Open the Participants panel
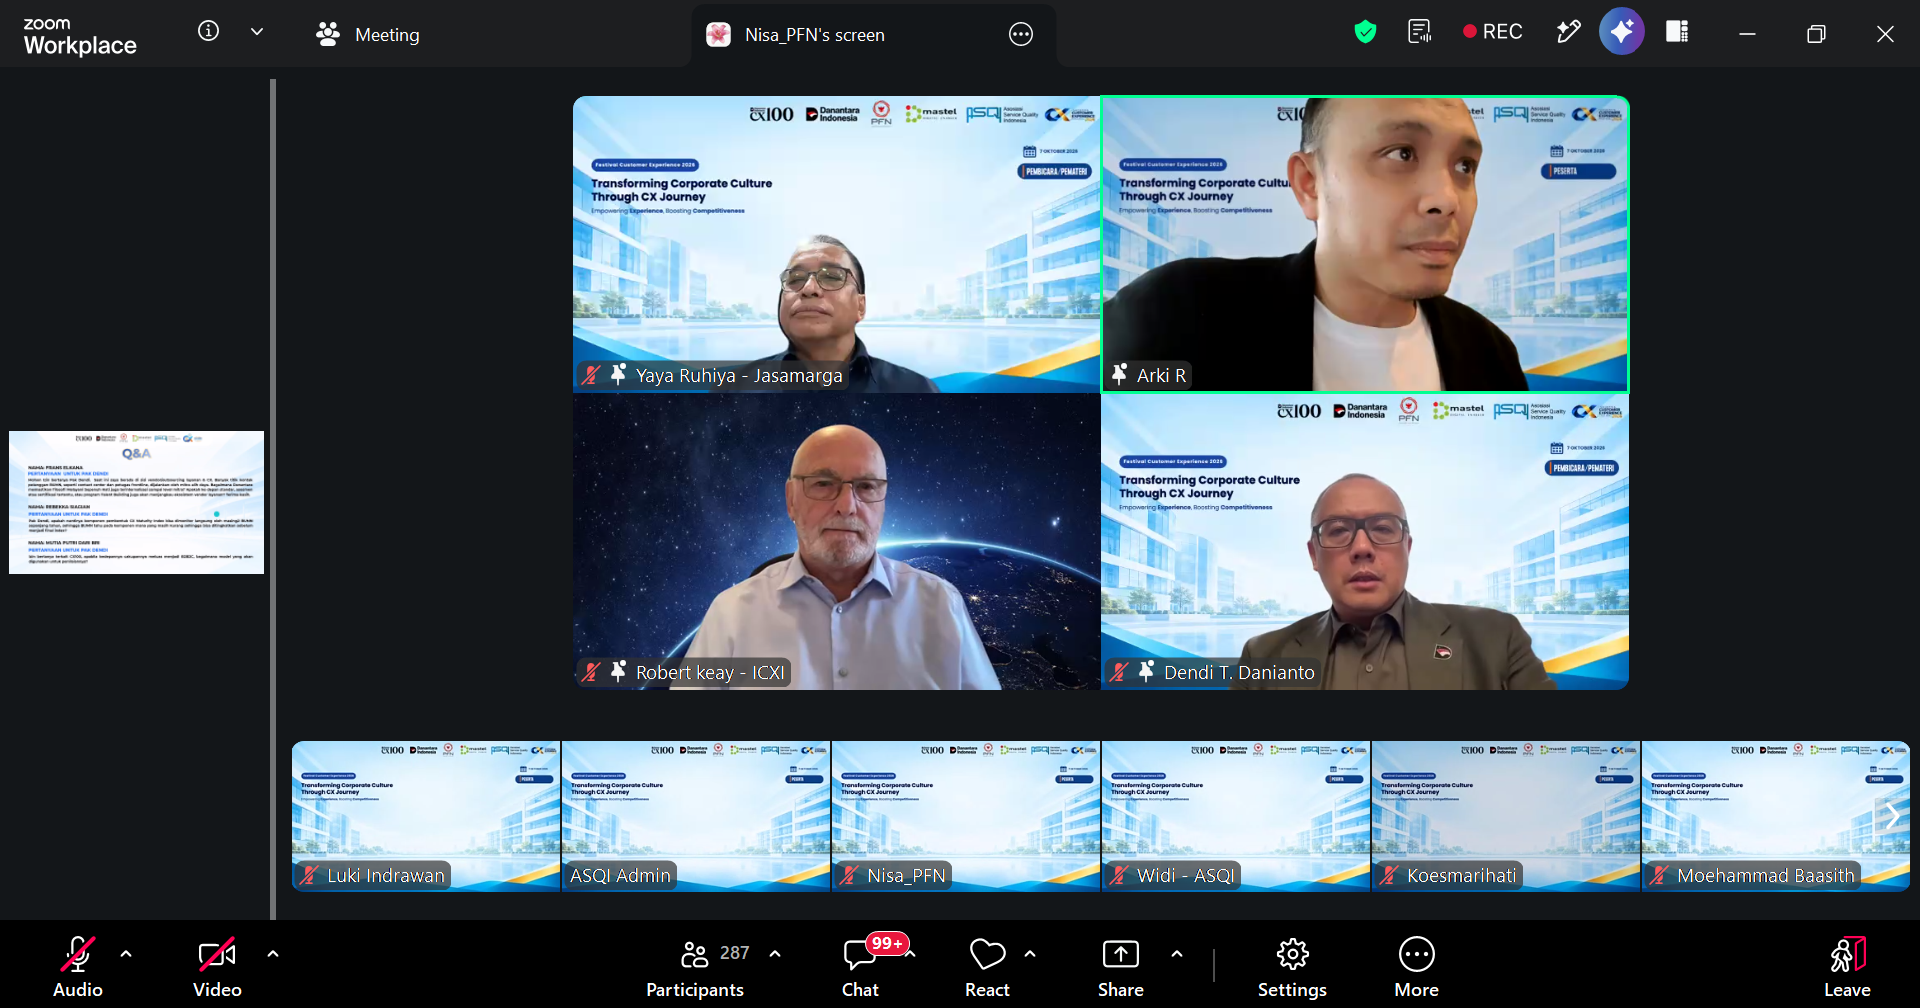 click(x=696, y=966)
